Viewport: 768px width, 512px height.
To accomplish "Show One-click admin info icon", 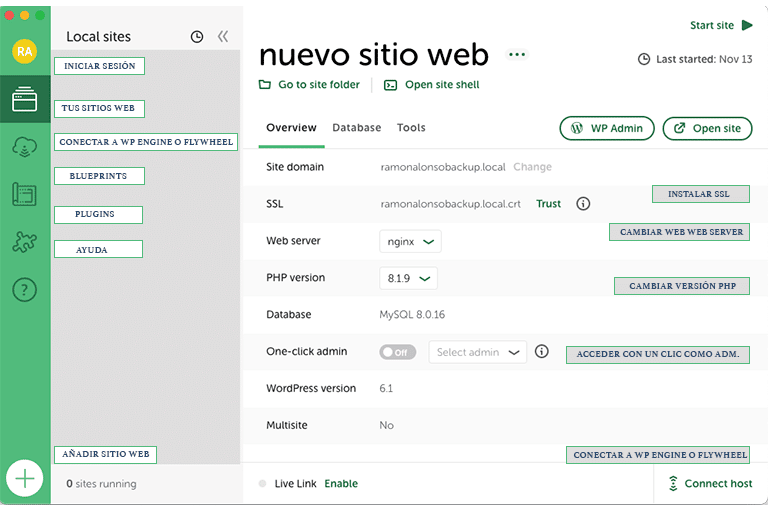I will pos(542,351).
